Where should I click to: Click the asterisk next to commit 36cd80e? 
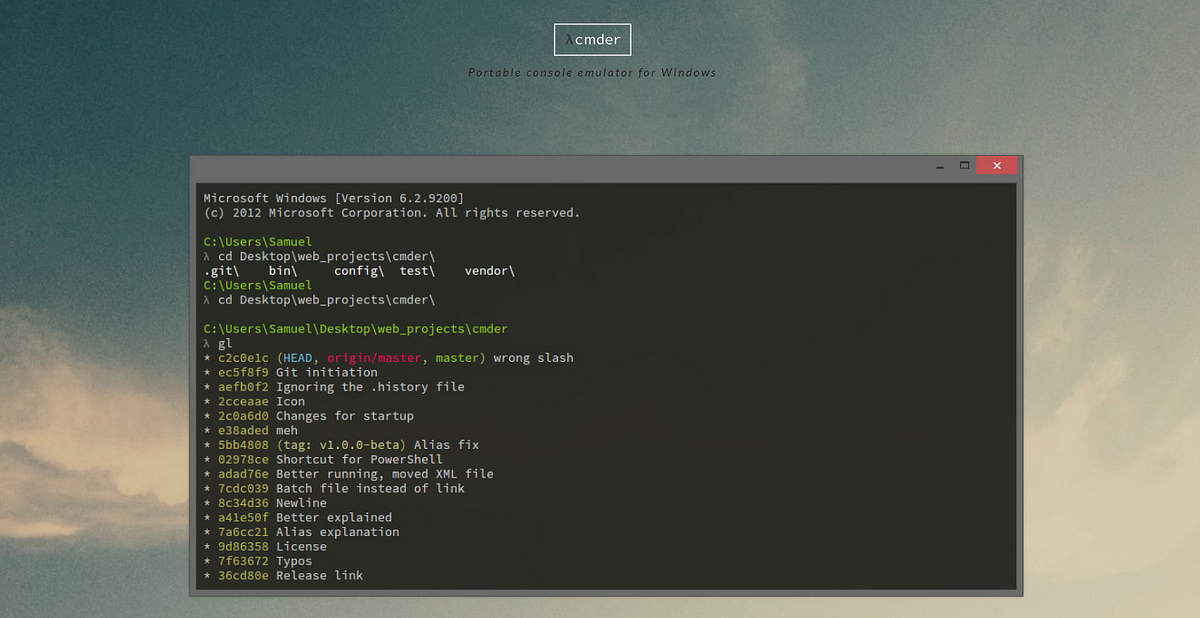[206, 575]
